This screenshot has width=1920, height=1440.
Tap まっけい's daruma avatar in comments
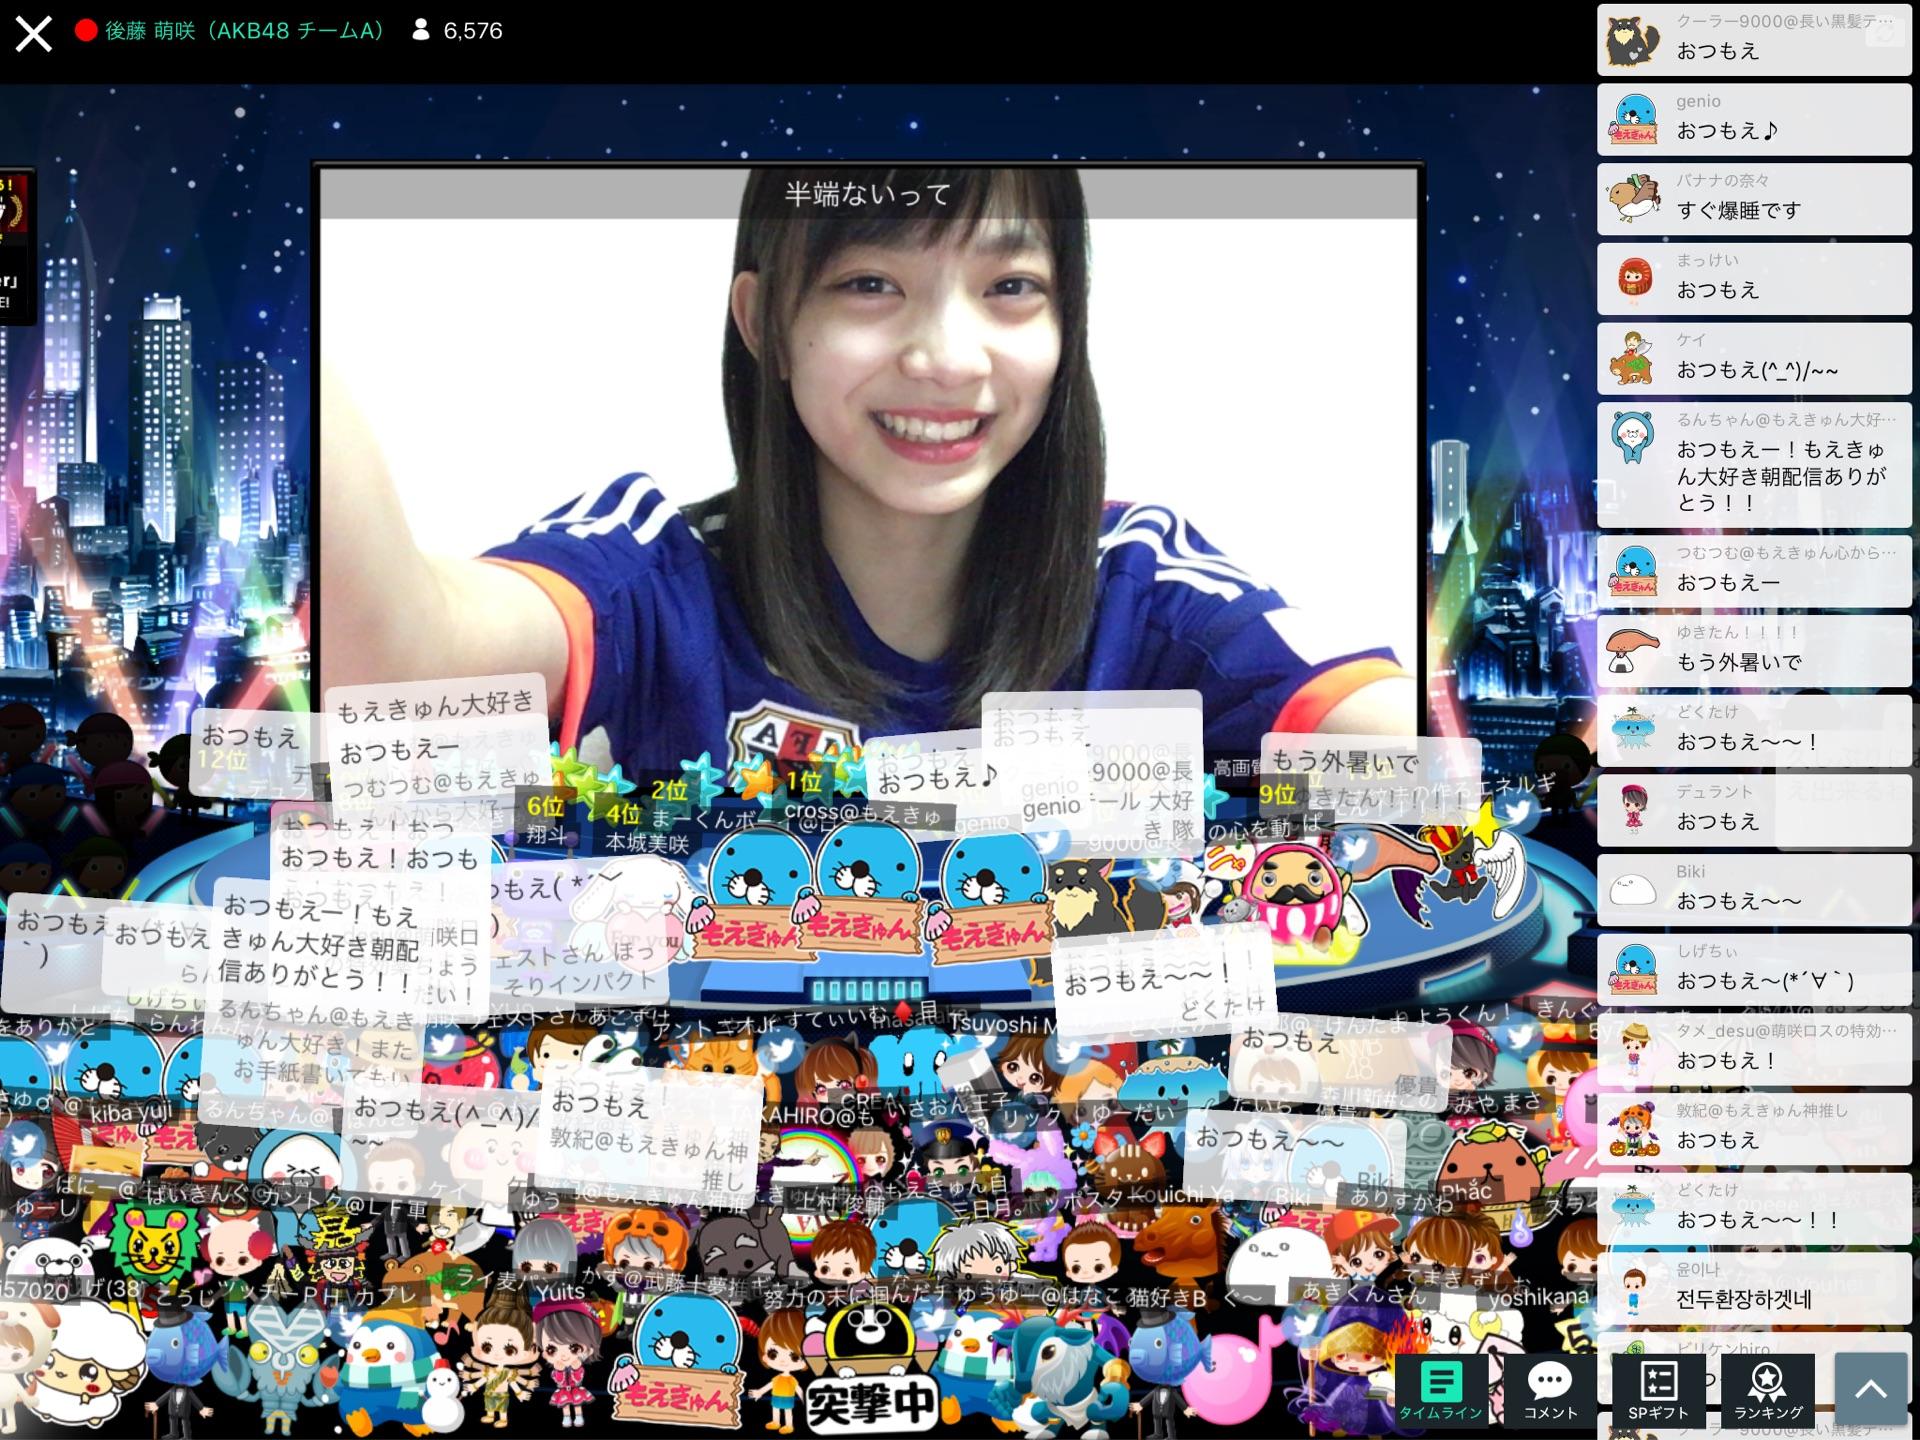pos(1634,279)
